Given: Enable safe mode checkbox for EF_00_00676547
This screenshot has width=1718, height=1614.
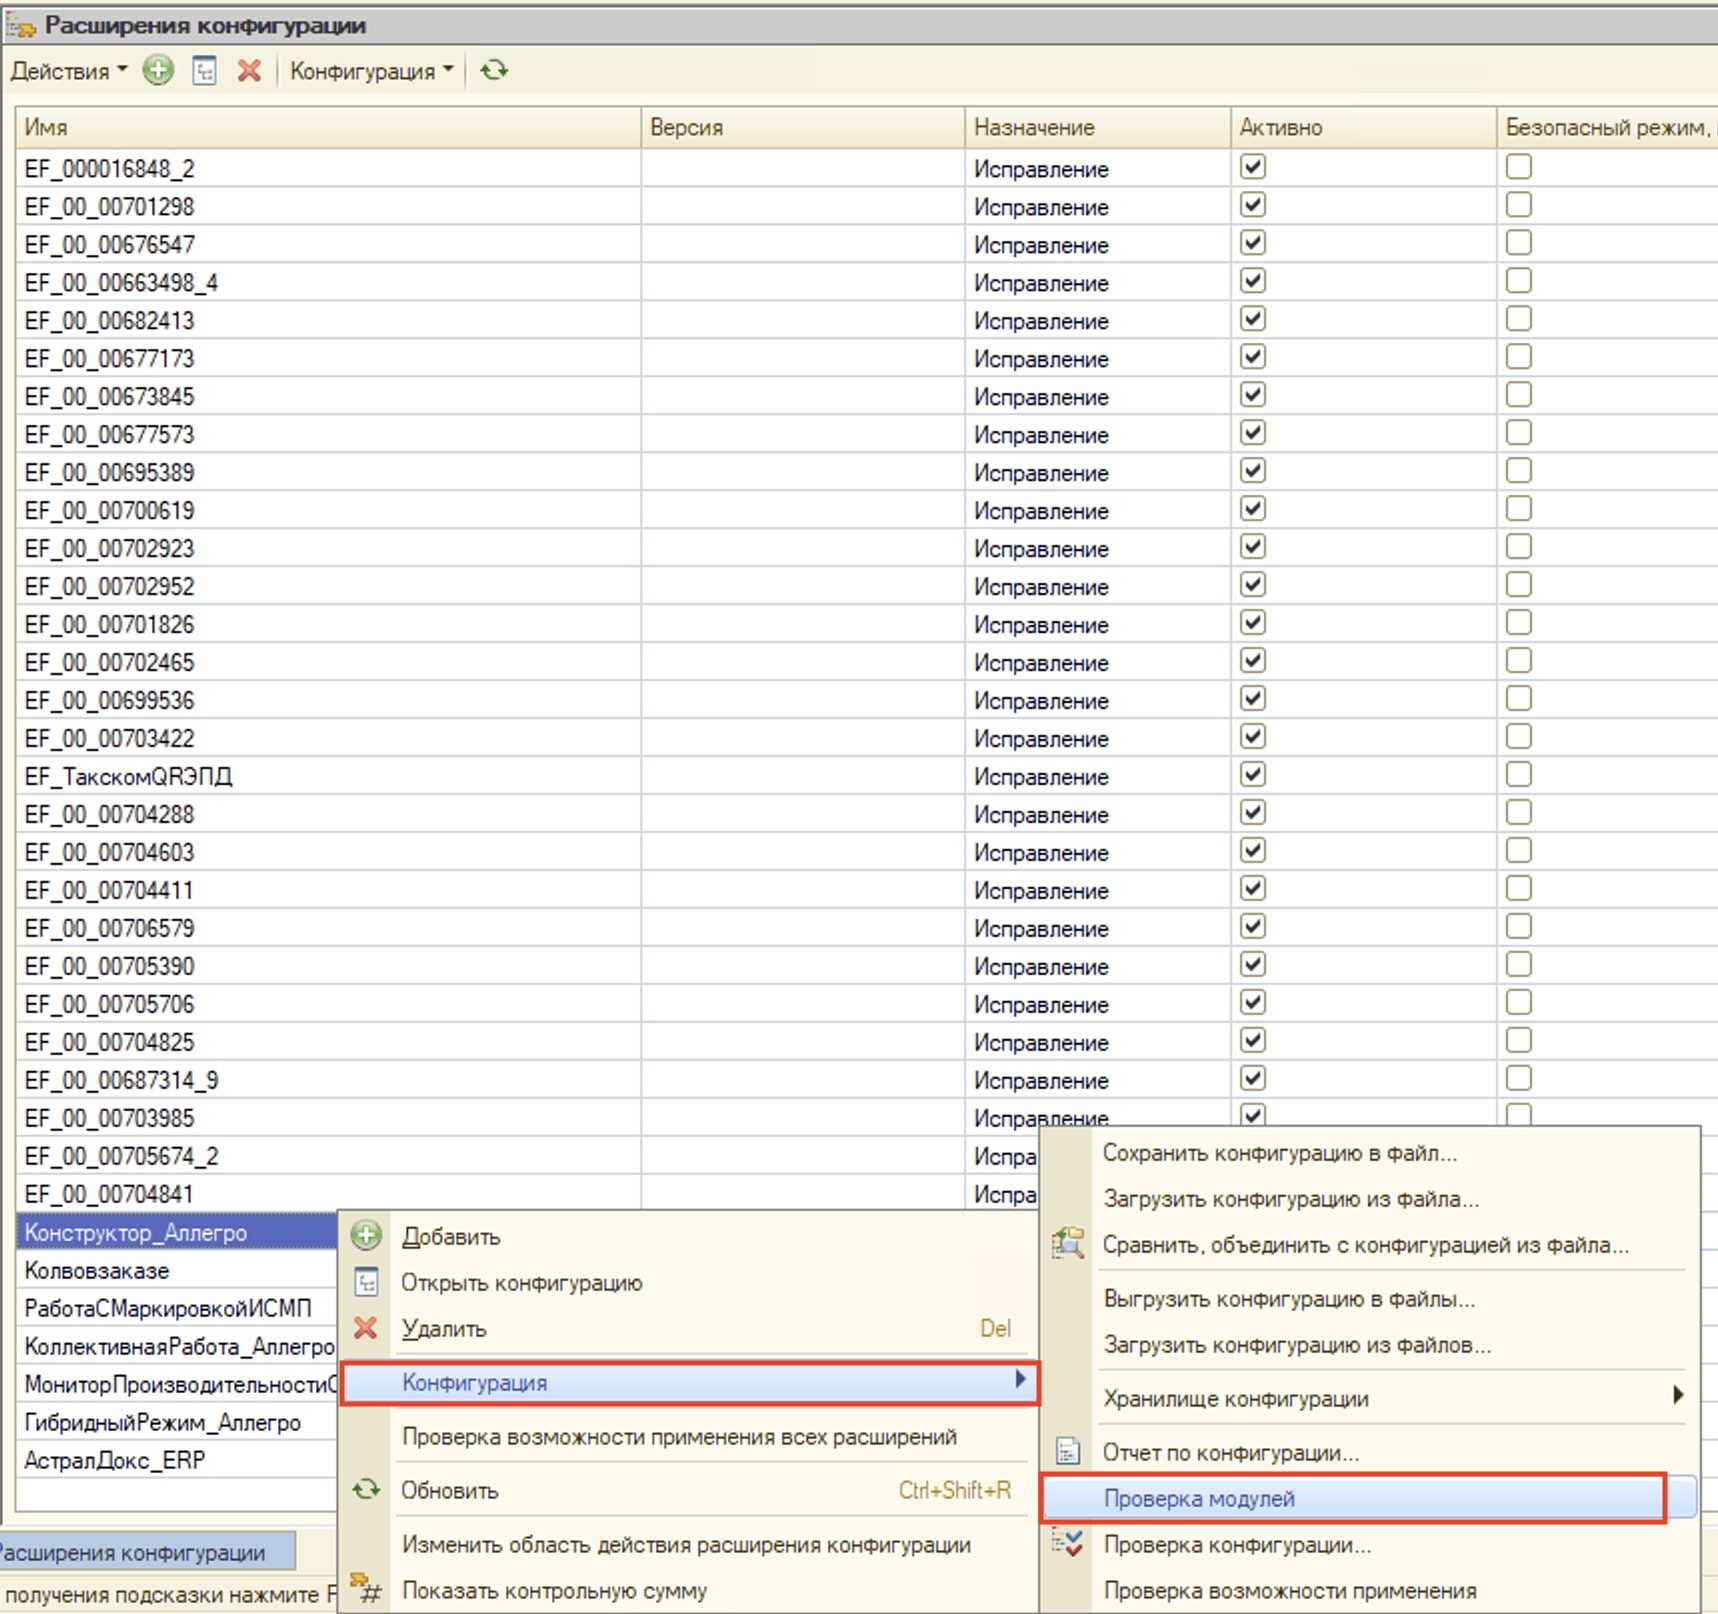Looking at the screenshot, I should pyautogui.click(x=1519, y=243).
